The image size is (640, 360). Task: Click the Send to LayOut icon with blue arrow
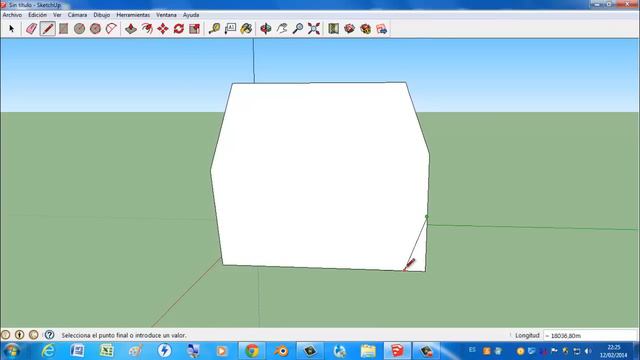pos(381,29)
